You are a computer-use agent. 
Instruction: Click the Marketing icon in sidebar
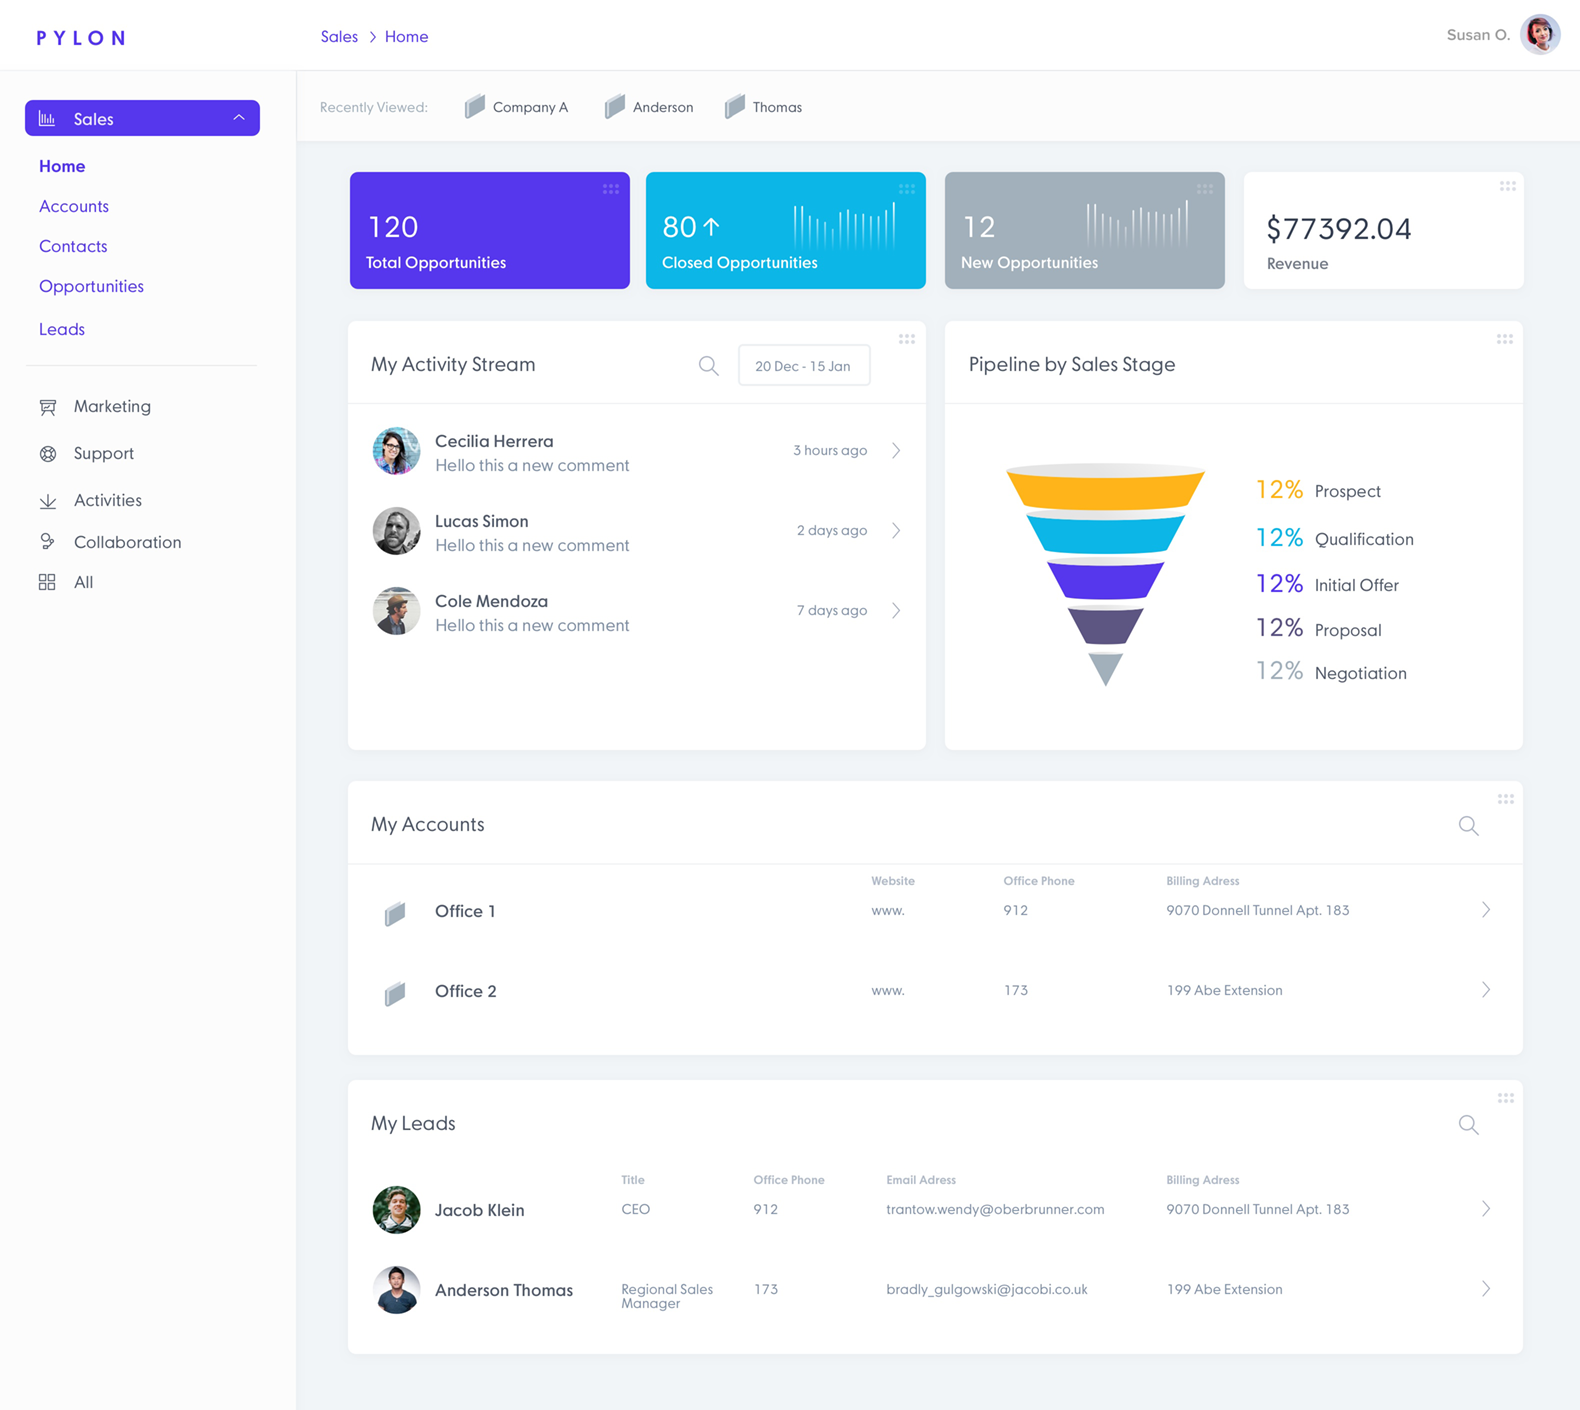(47, 407)
